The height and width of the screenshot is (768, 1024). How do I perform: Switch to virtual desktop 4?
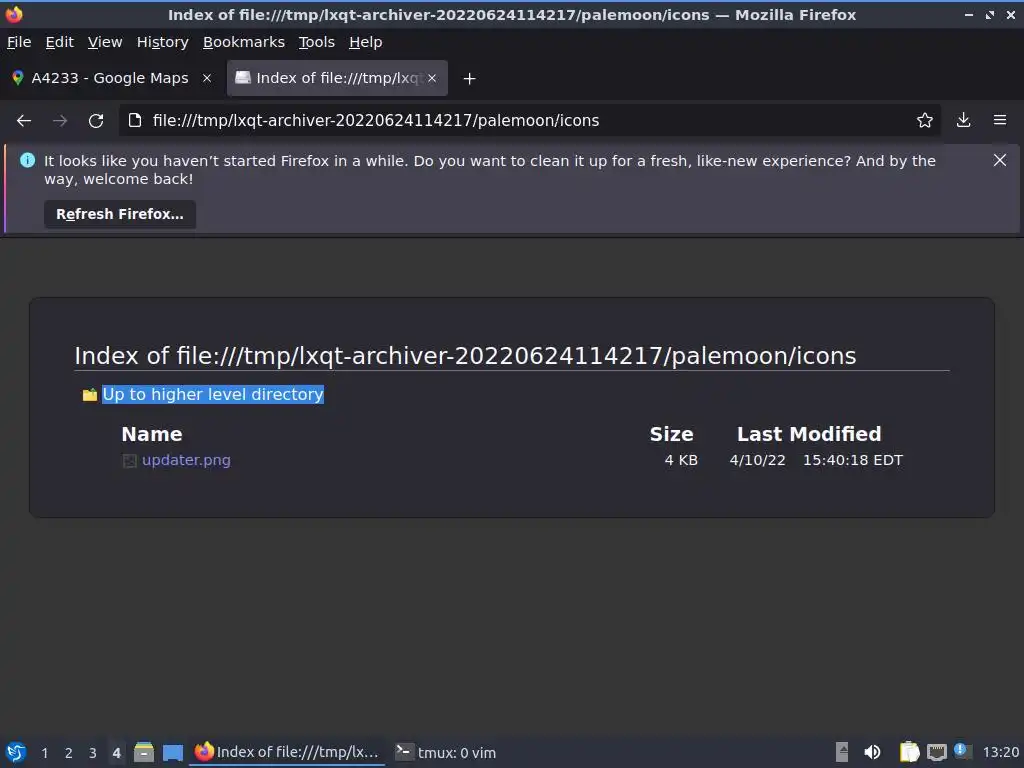tap(116, 753)
